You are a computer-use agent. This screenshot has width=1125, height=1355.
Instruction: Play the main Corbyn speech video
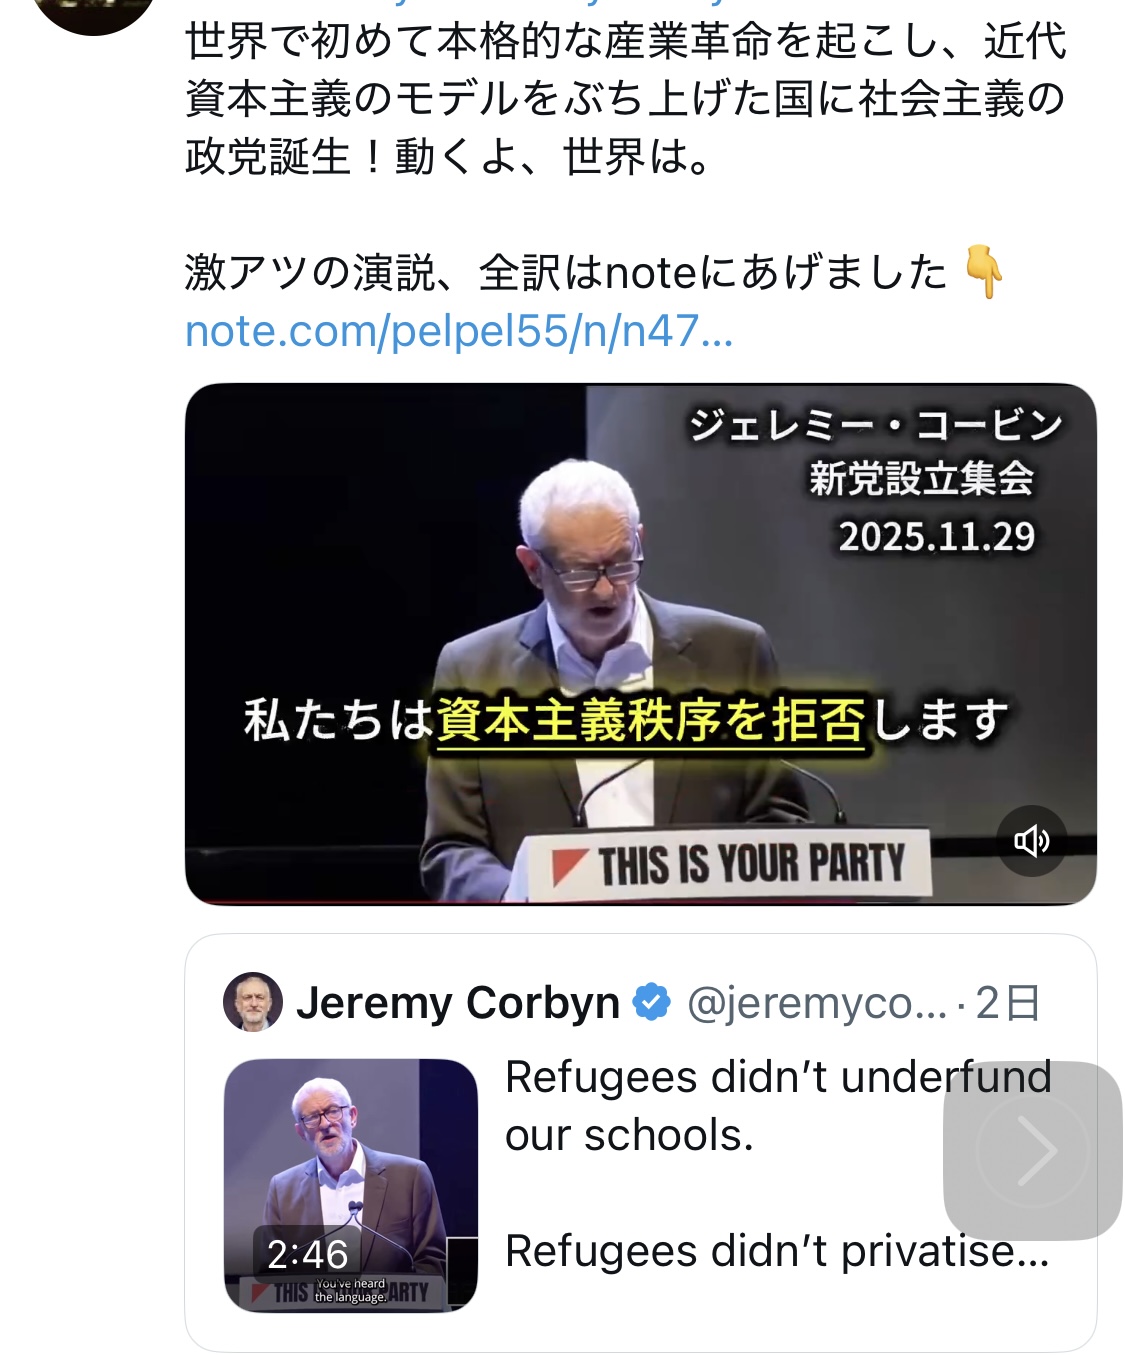click(640, 600)
